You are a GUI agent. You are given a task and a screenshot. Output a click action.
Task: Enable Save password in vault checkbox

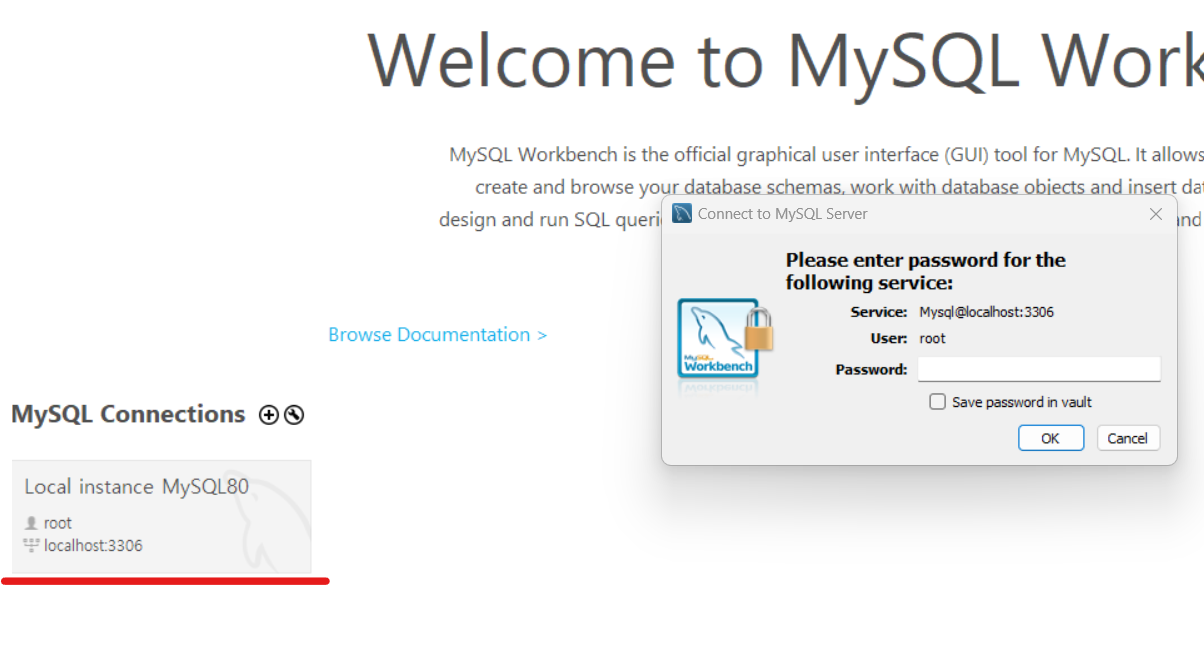coord(937,402)
